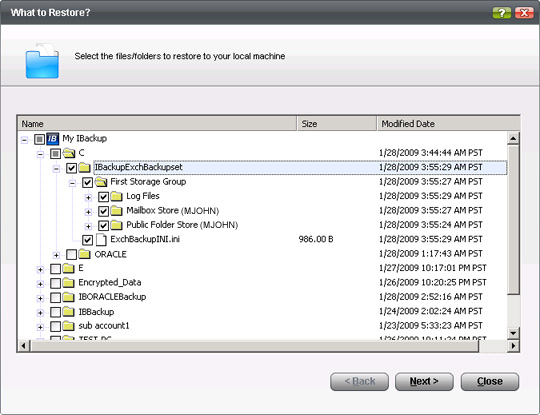The image size is (540, 415).
Task: Click the vertical scrollbar up arrow
Action: click(513, 138)
